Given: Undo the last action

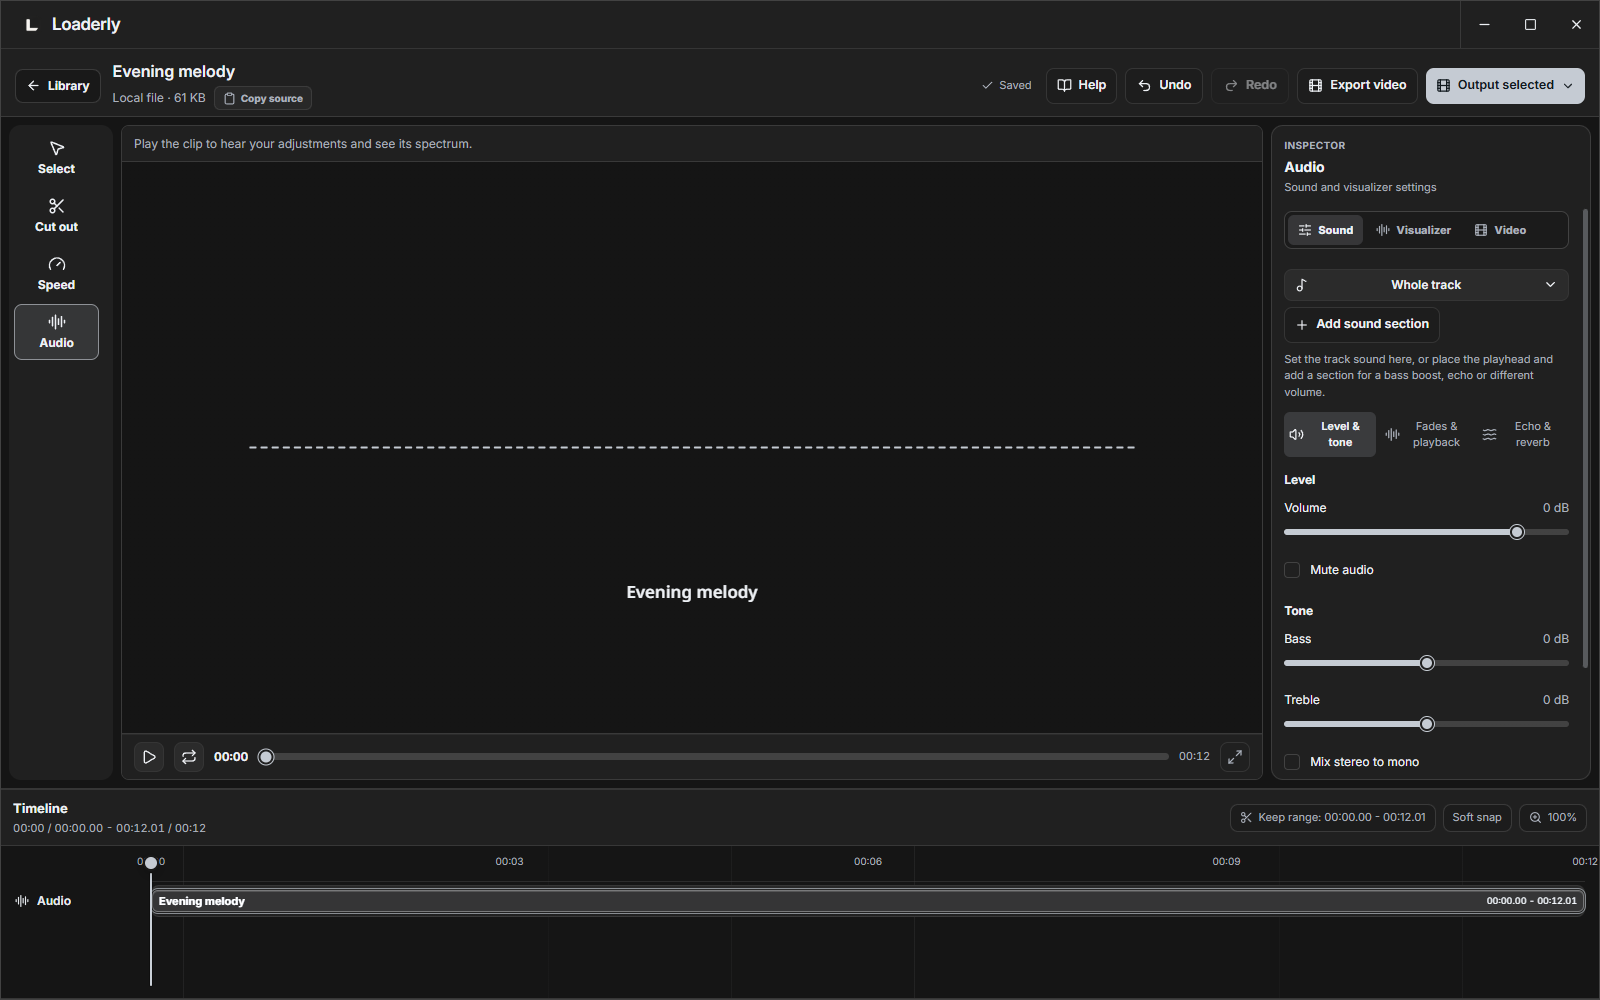Looking at the screenshot, I should 1164,85.
